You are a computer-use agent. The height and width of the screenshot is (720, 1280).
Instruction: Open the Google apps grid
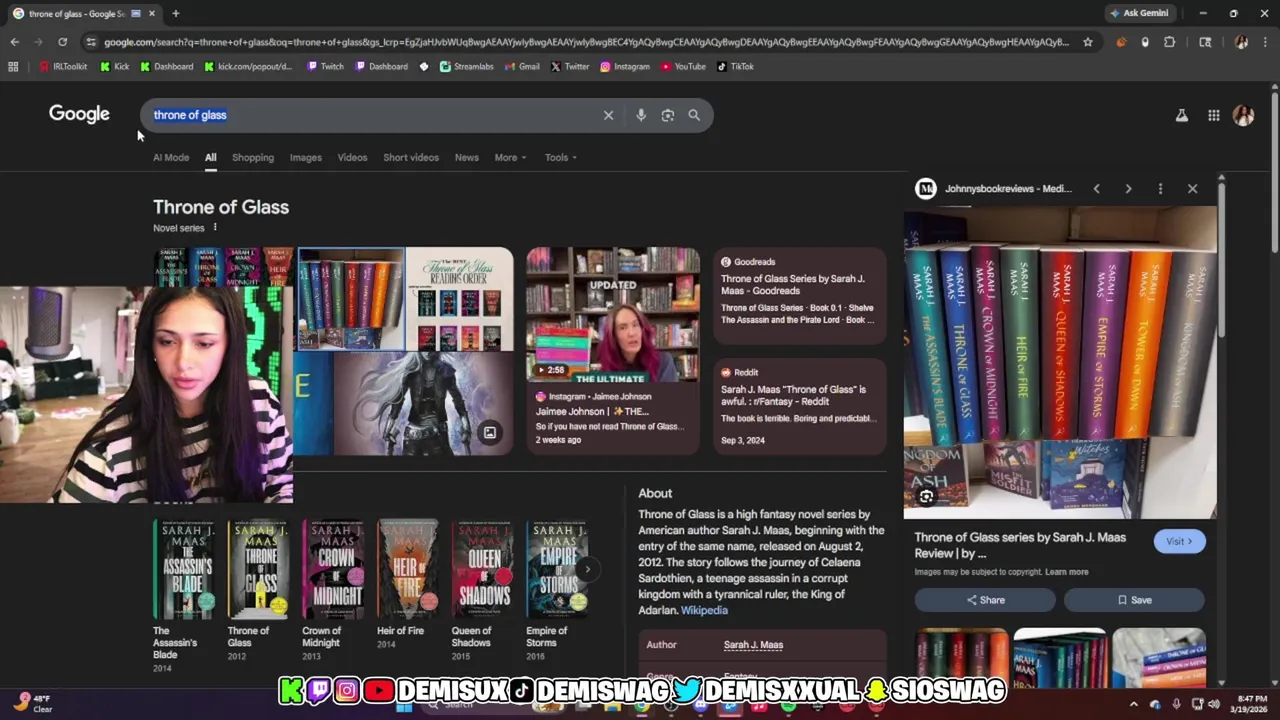click(x=1214, y=116)
